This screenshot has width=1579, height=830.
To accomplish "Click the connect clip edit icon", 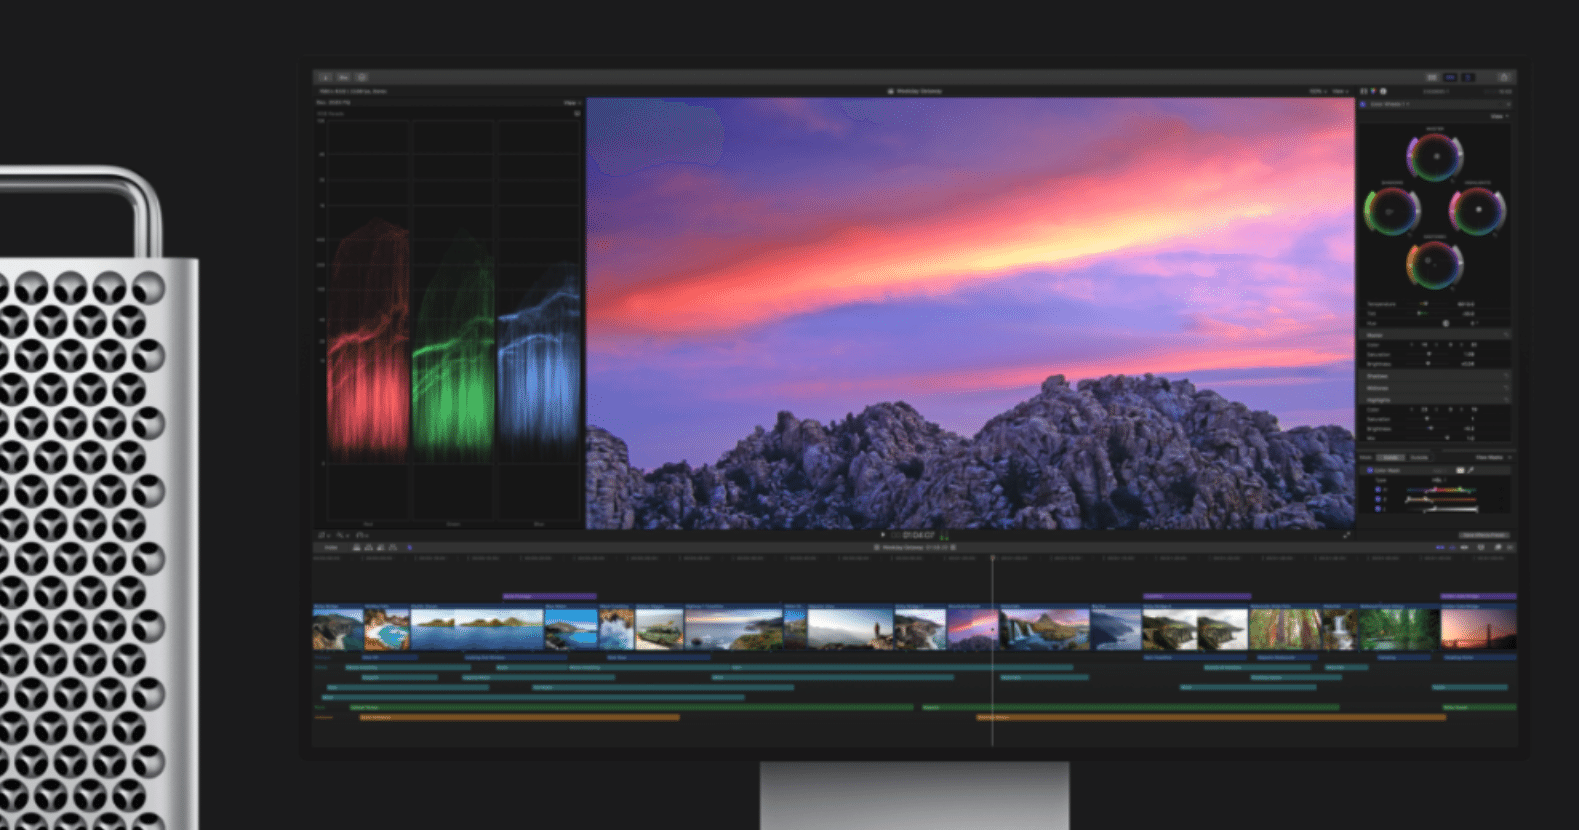I will (x=357, y=547).
